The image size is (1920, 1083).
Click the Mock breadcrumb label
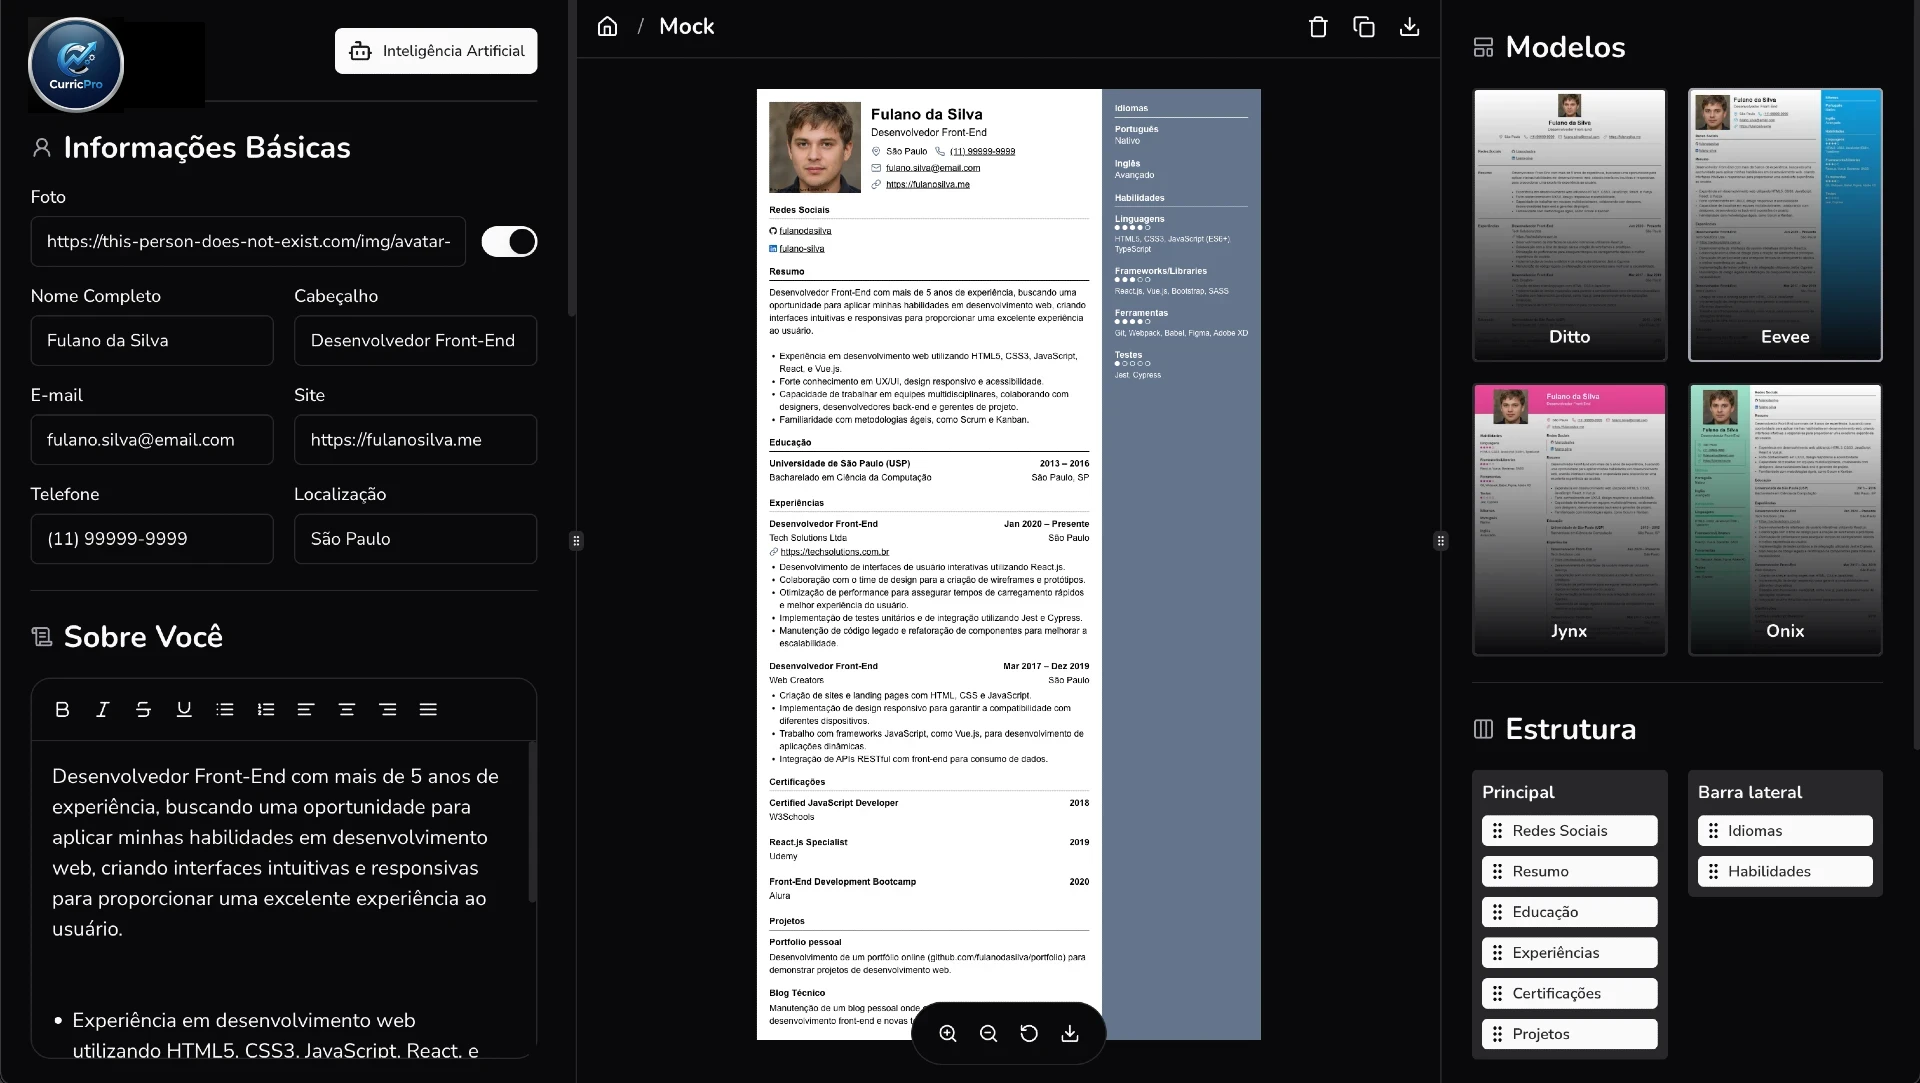[x=687, y=26]
